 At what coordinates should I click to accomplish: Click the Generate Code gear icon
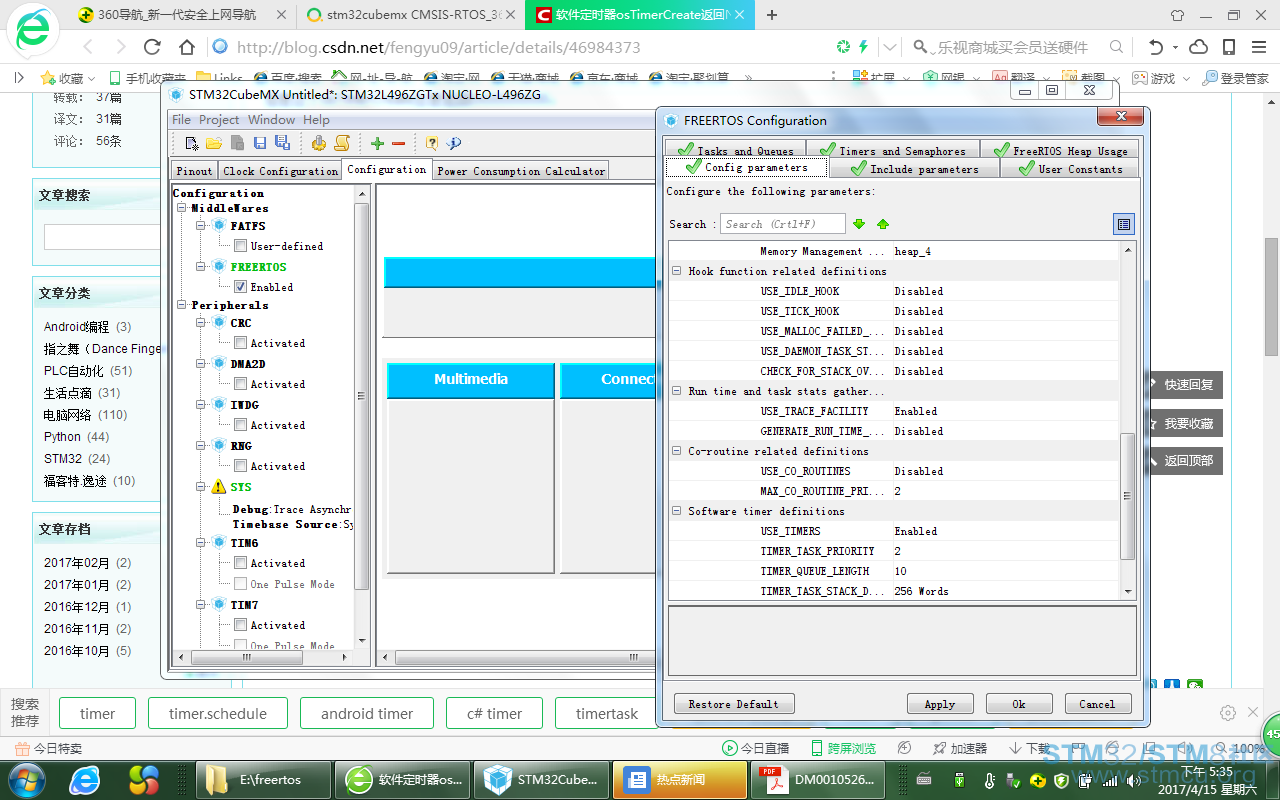(x=319, y=144)
